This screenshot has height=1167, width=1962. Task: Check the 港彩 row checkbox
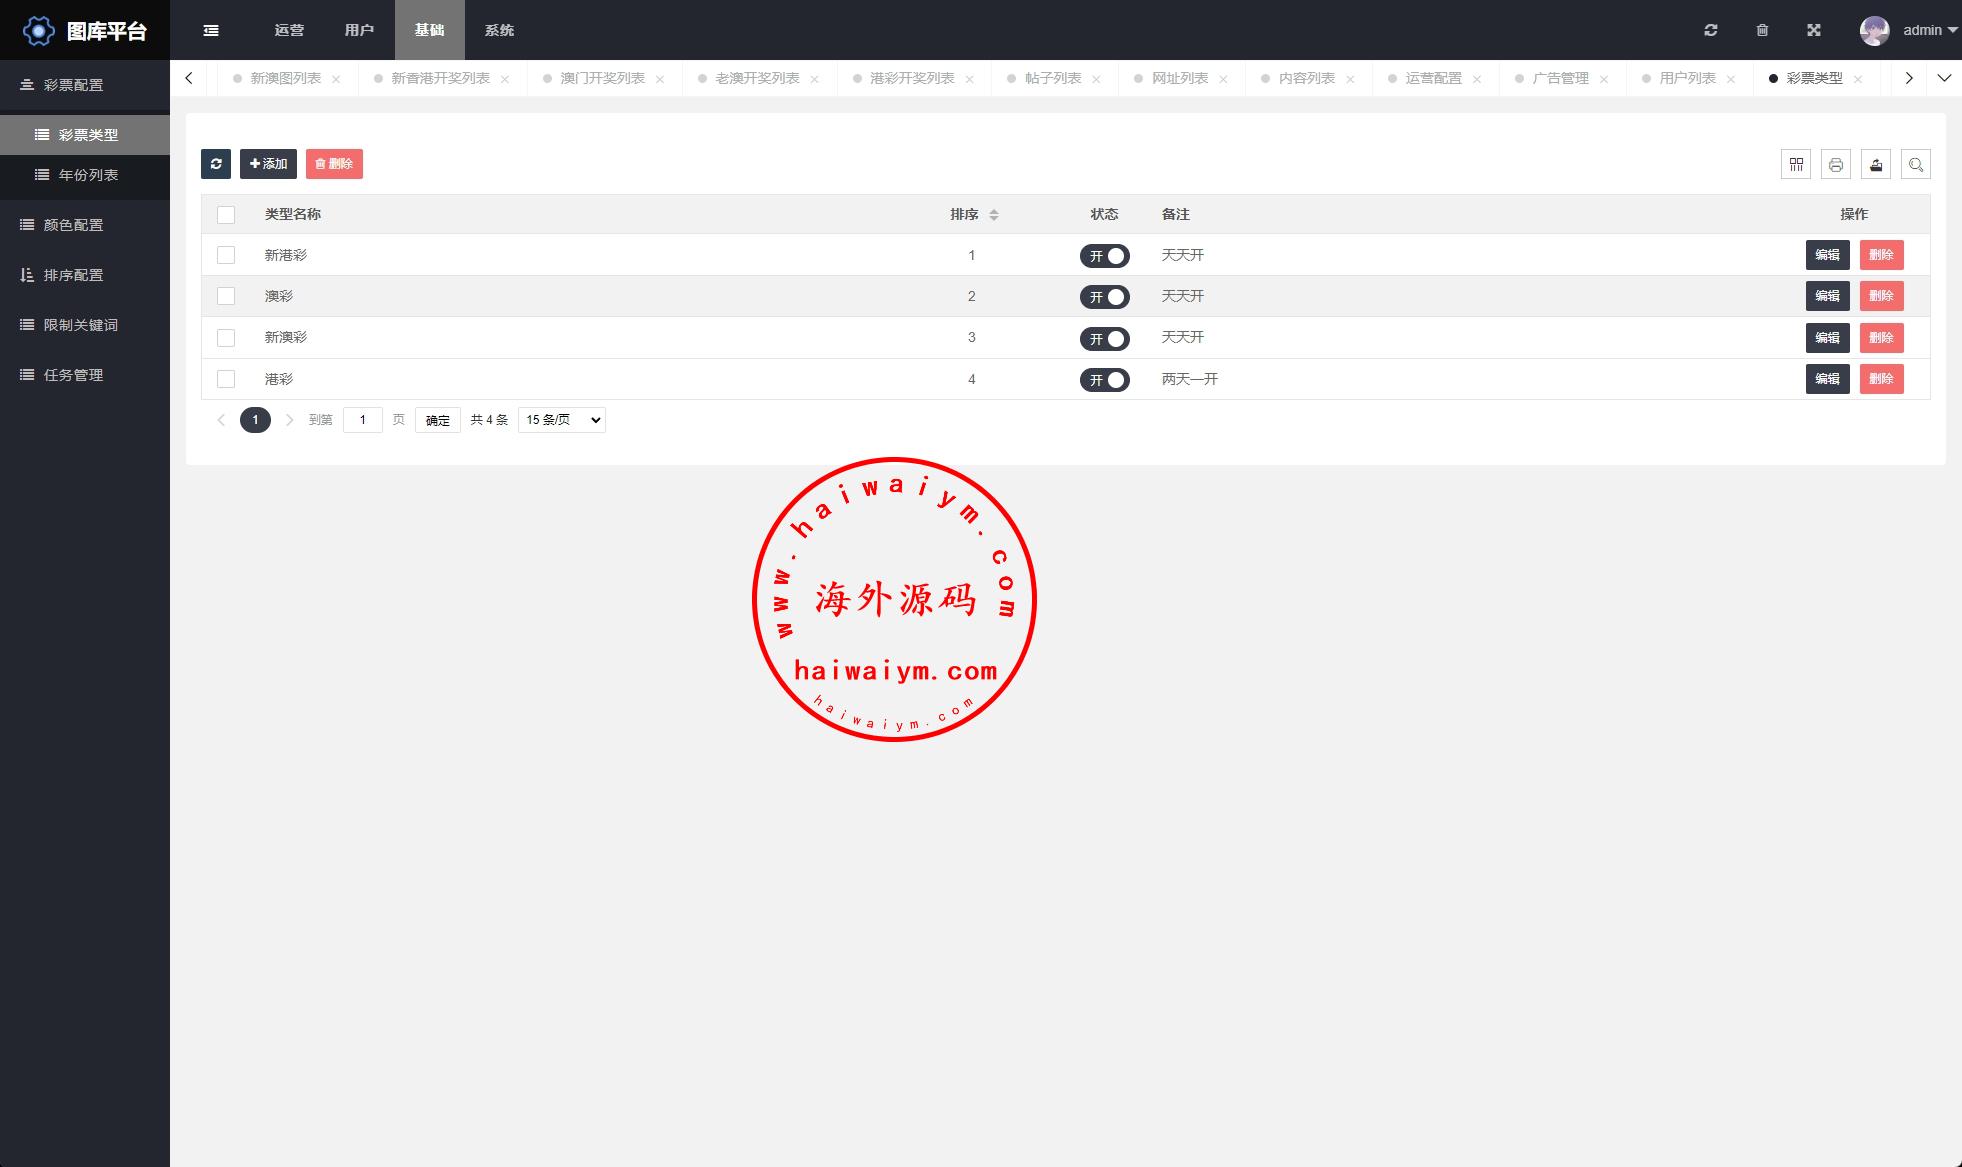[226, 379]
